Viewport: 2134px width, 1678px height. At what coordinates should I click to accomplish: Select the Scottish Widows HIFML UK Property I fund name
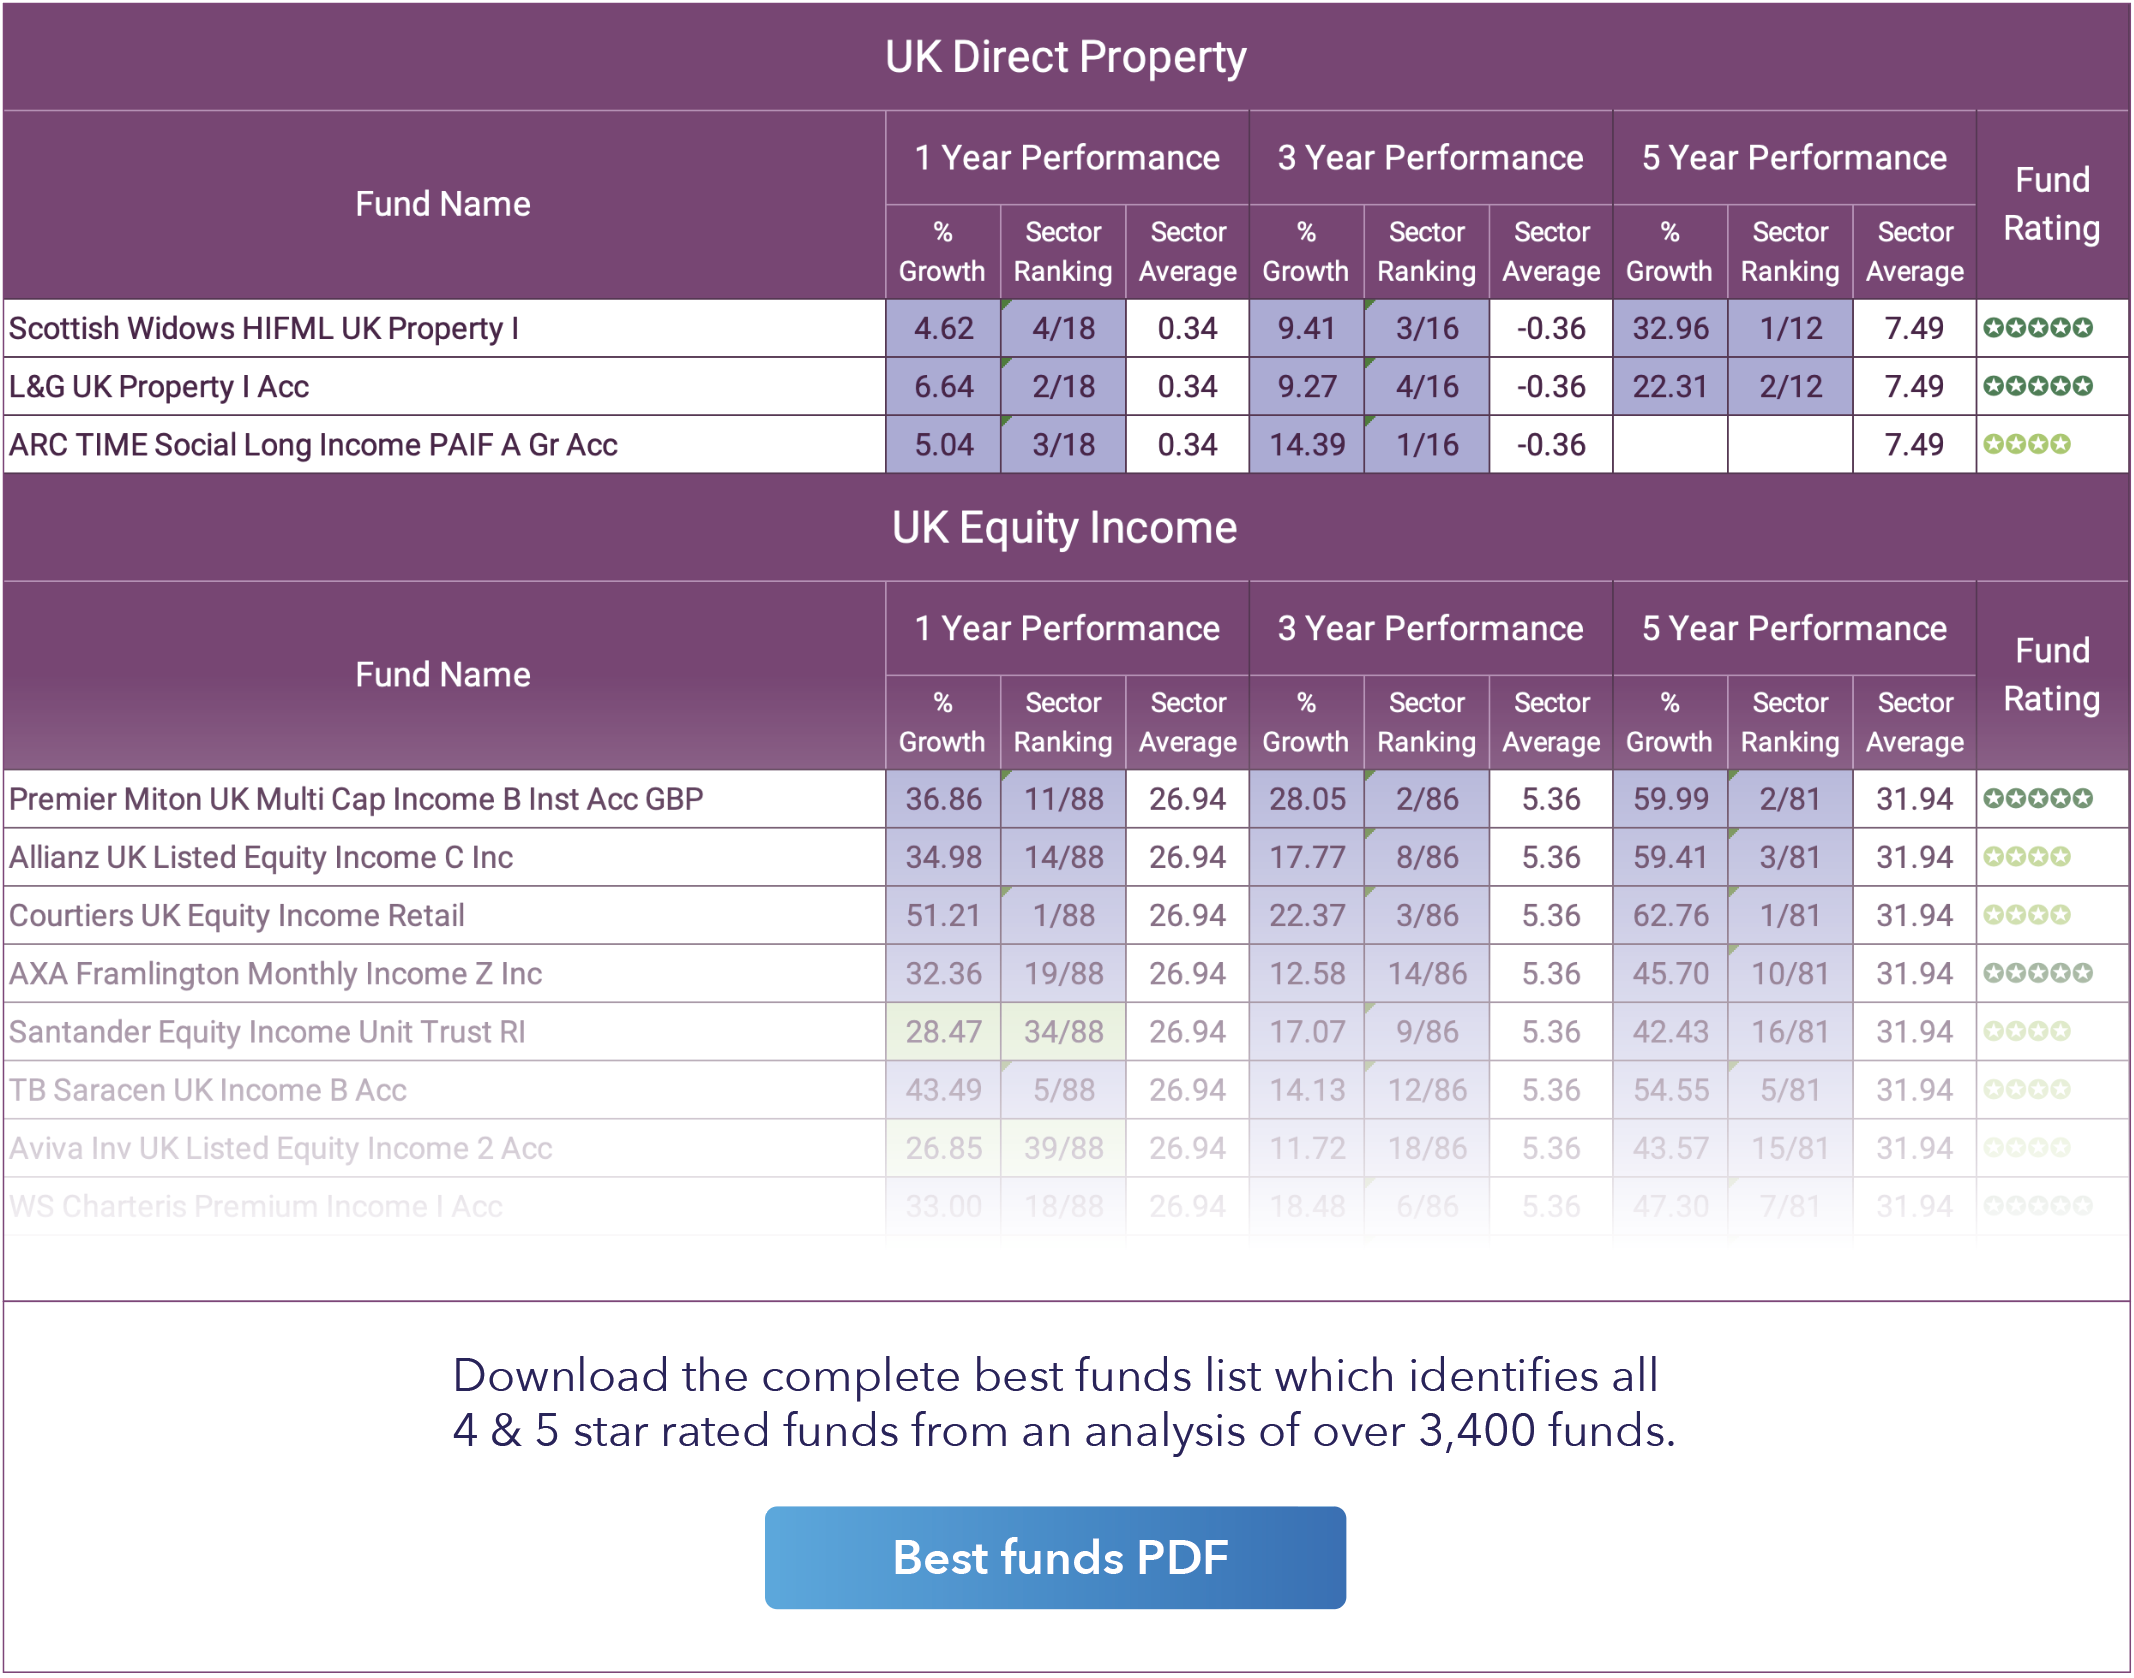tap(264, 328)
